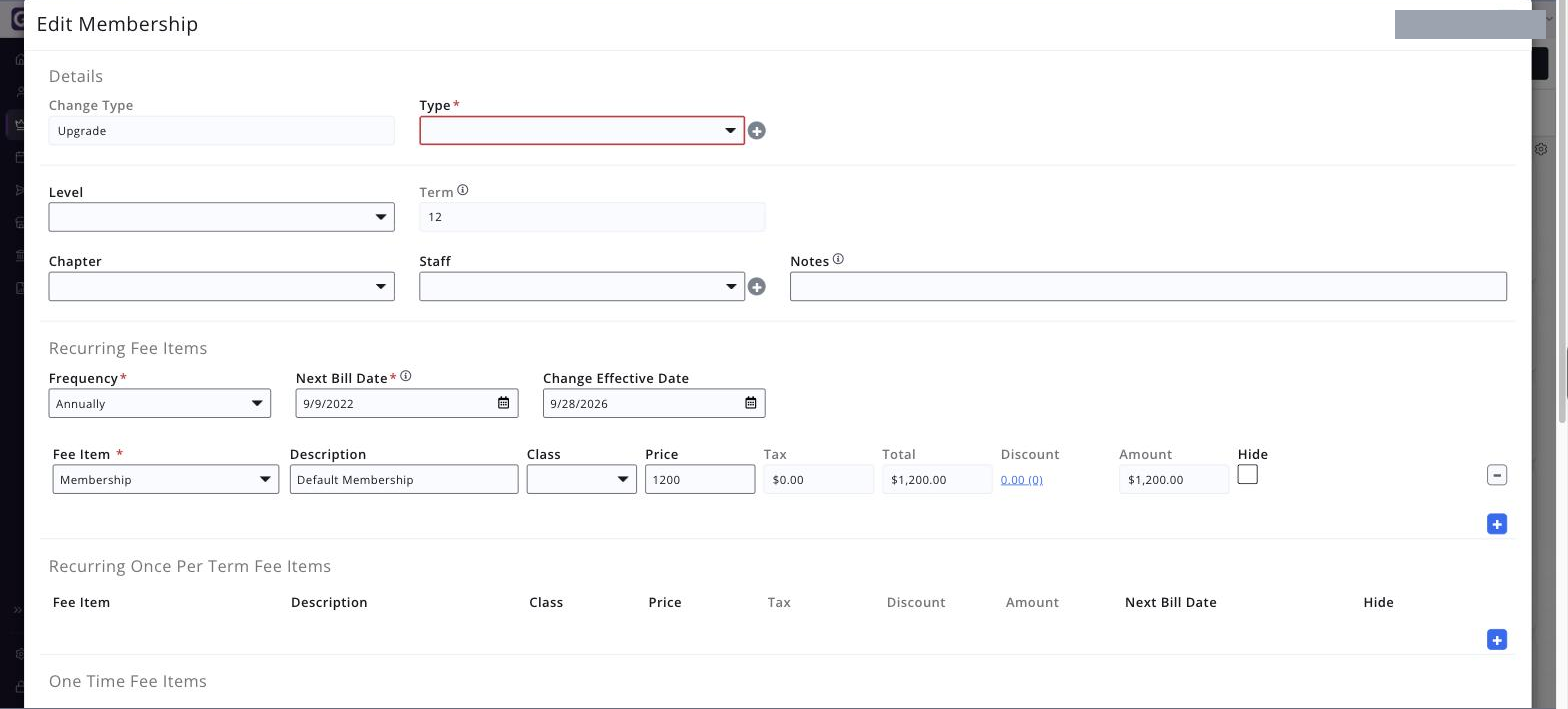Click the Tax field showing $0.00

coord(819,479)
